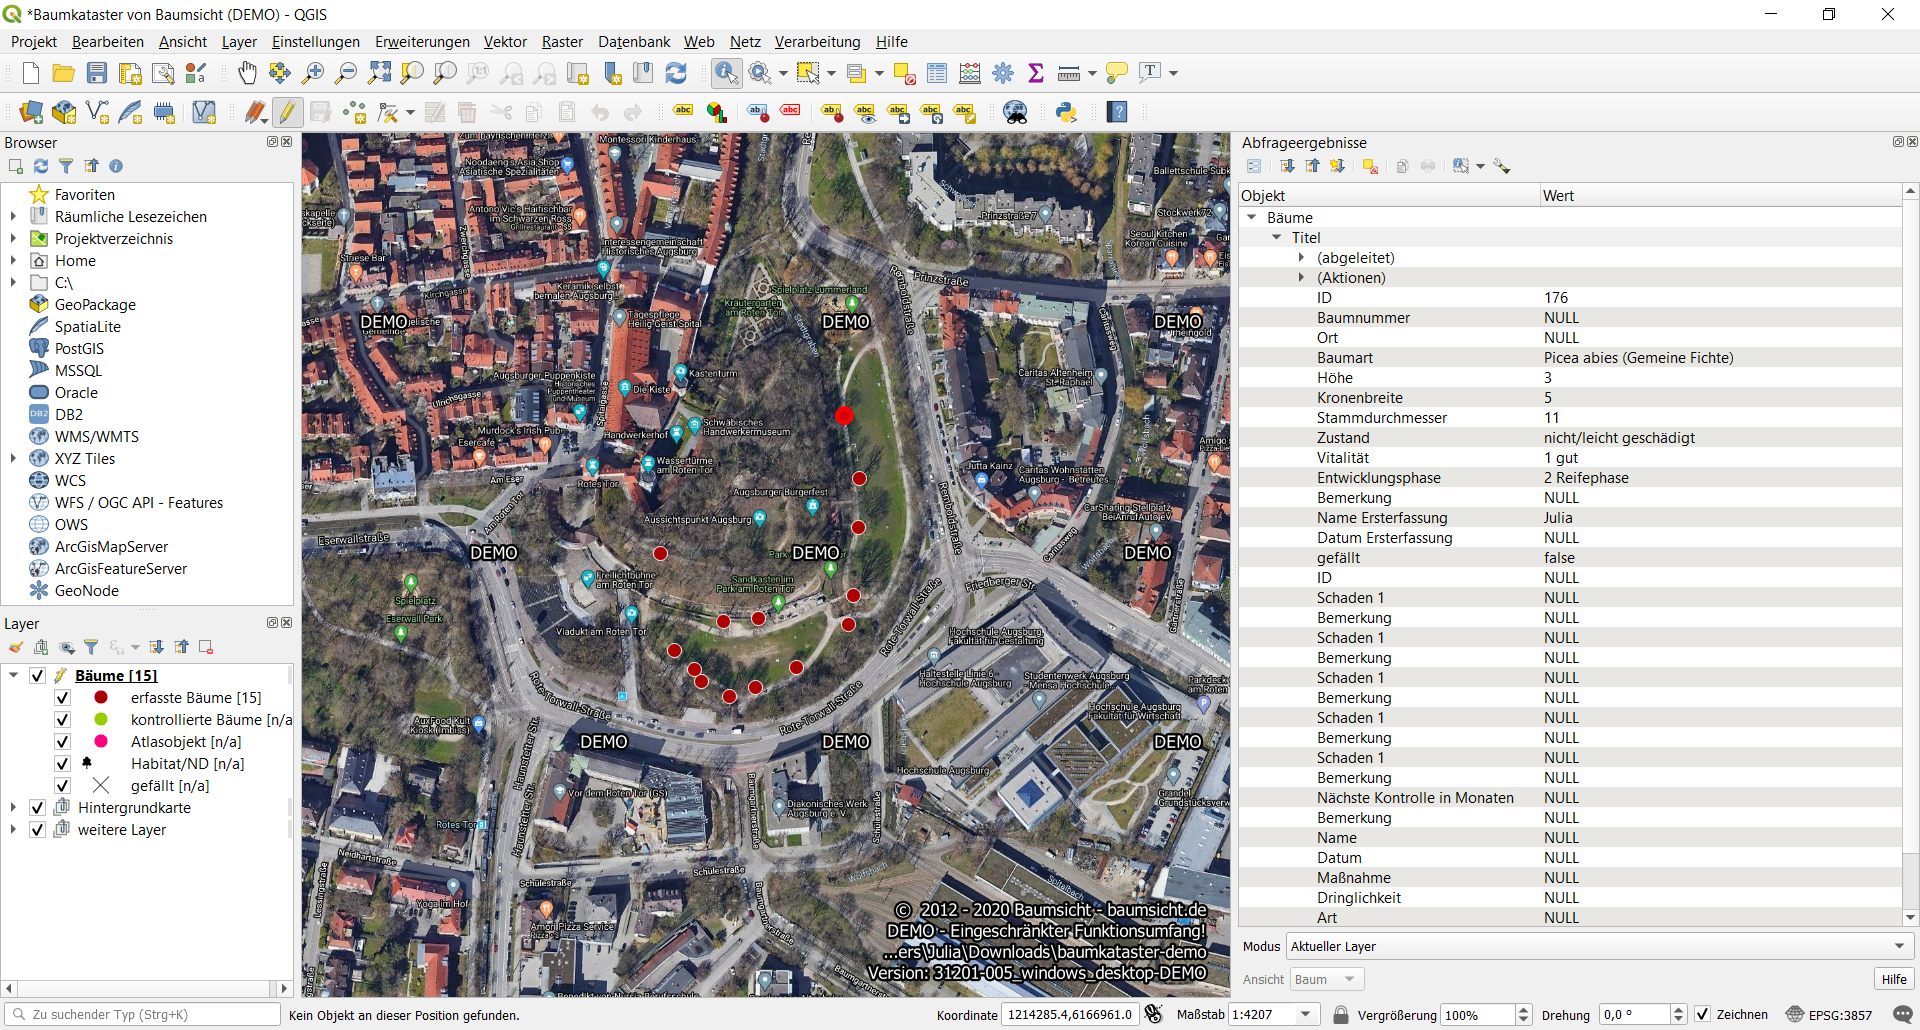Viewport: 1920px width, 1030px height.
Task: Click the Koordinate input field
Action: point(1070,1014)
